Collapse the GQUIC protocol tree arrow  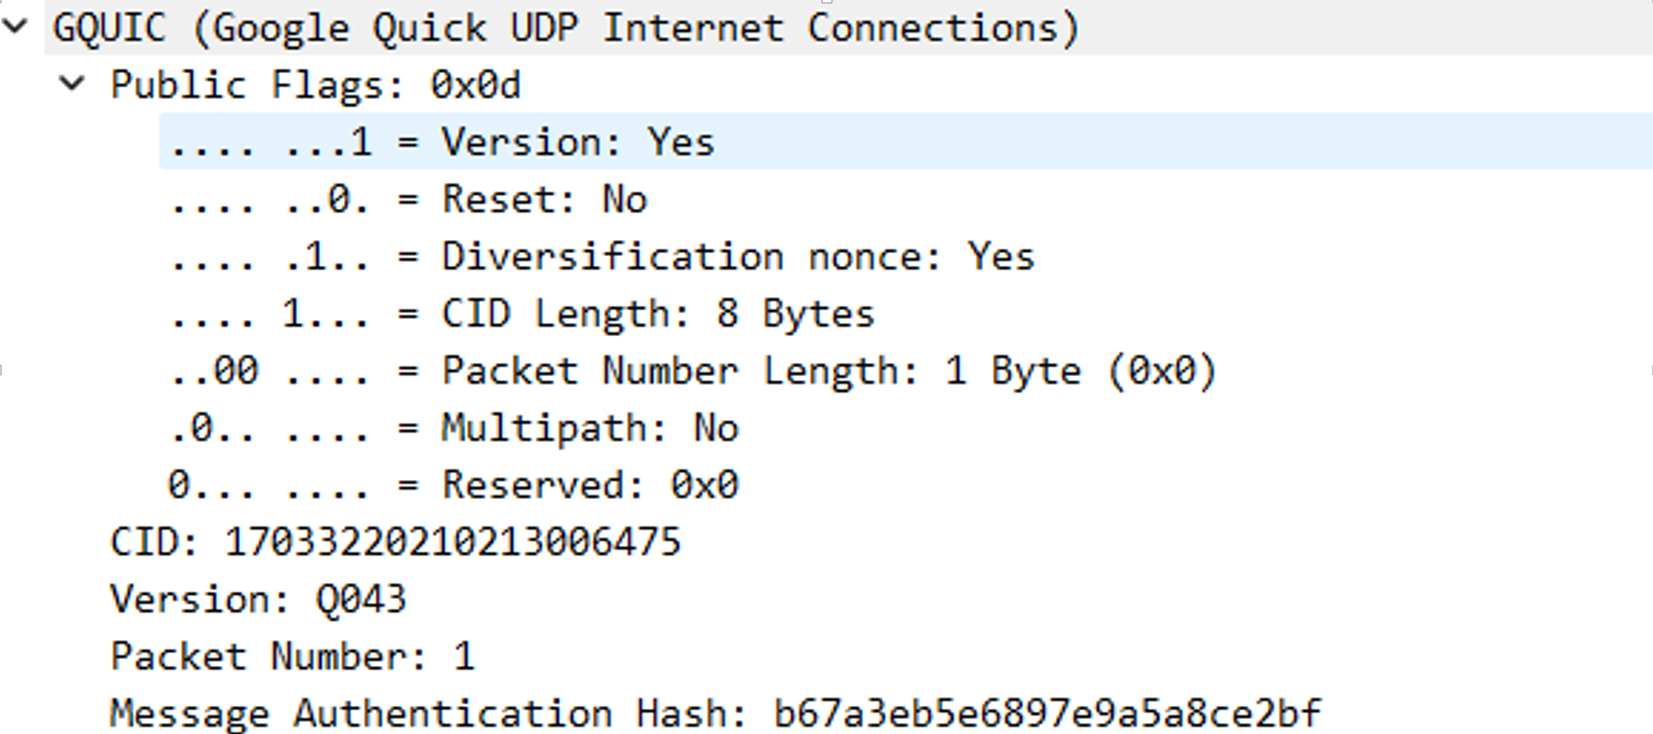tap(16, 27)
